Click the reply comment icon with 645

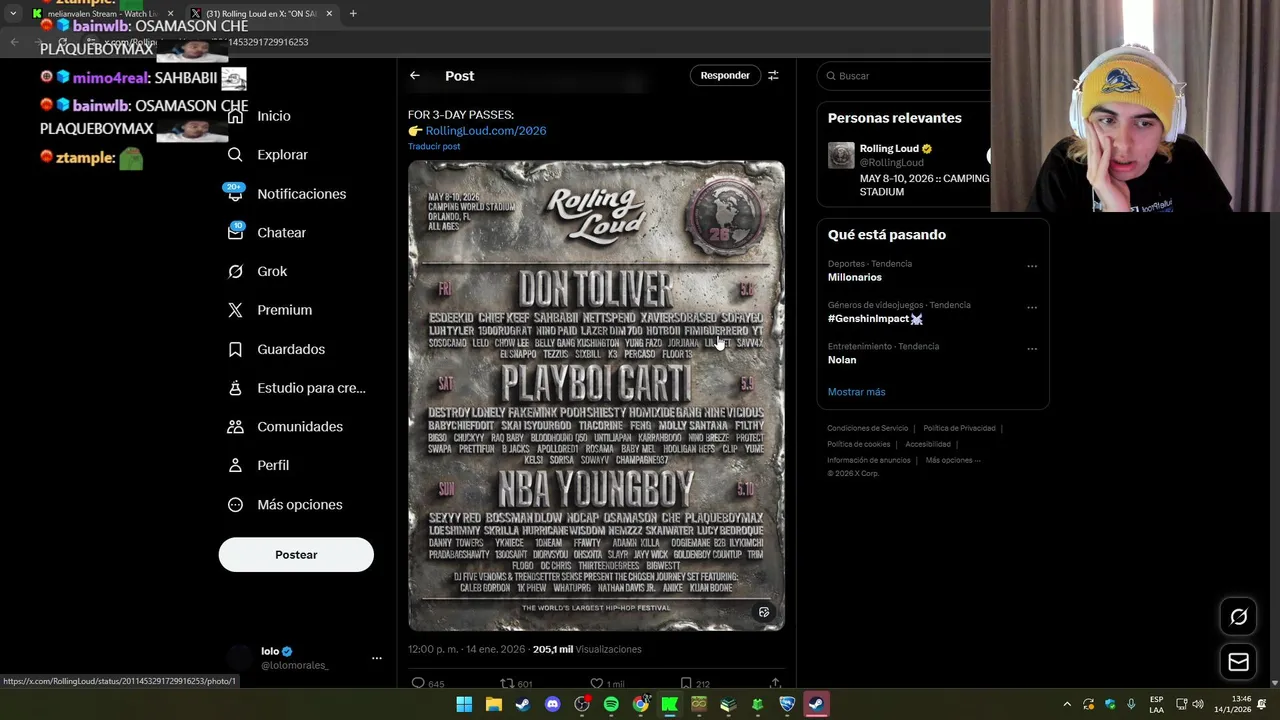(x=418, y=684)
